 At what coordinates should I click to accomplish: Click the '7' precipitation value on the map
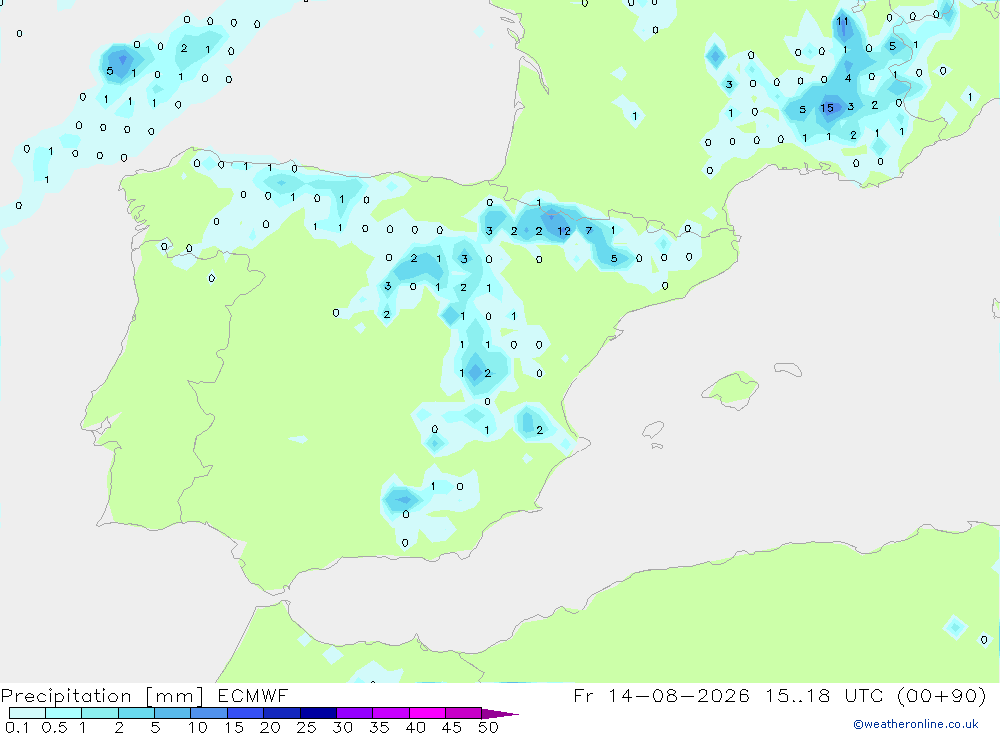(589, 230)
